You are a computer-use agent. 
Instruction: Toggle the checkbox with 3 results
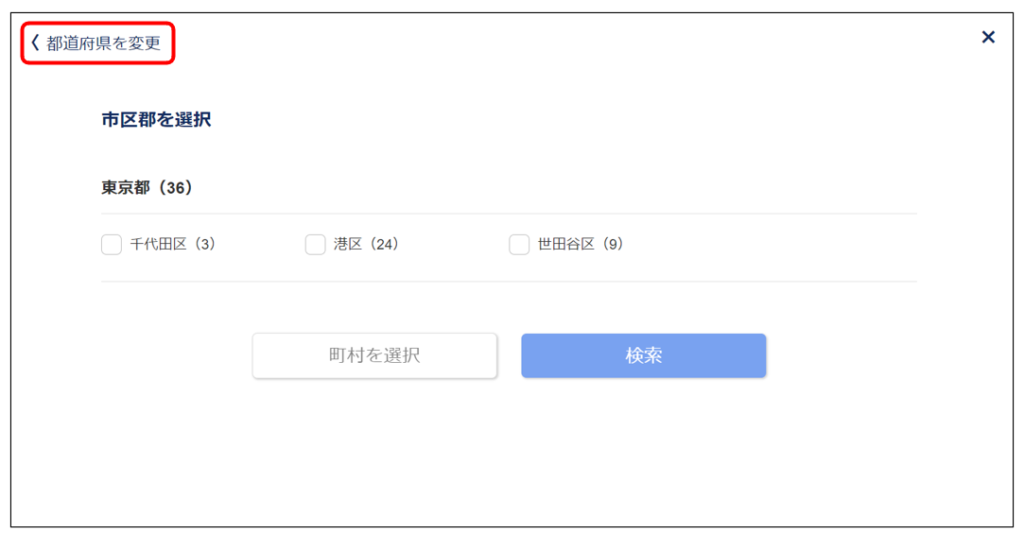pos(111,244)
